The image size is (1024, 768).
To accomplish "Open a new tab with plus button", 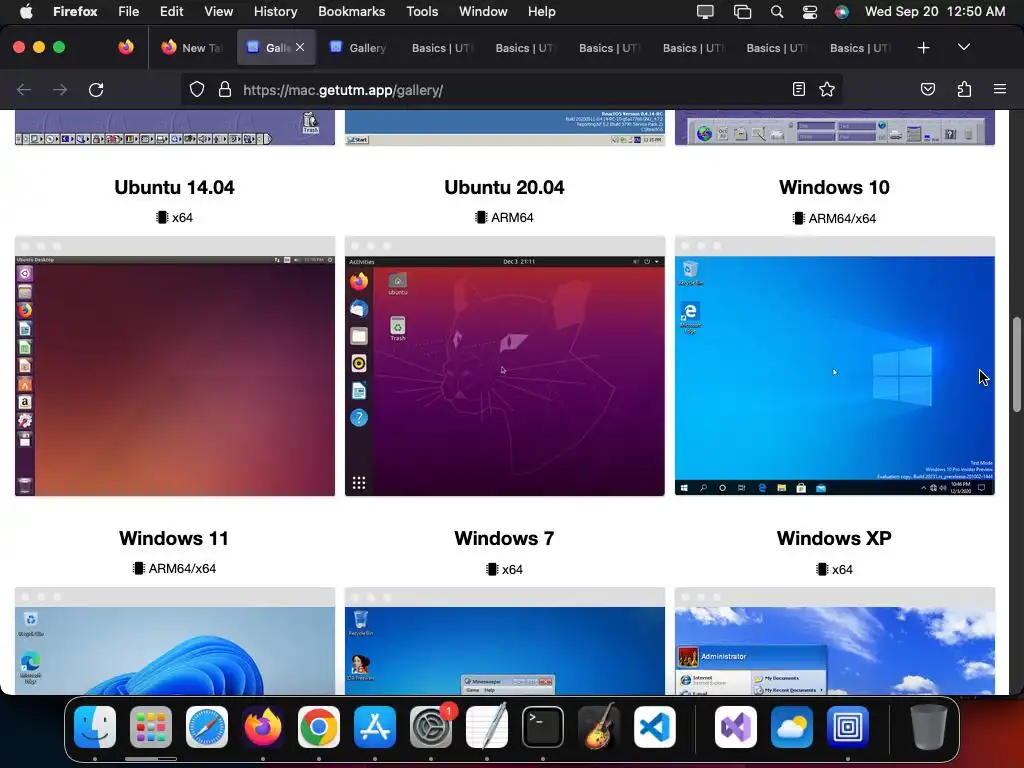I will point(923,48).
